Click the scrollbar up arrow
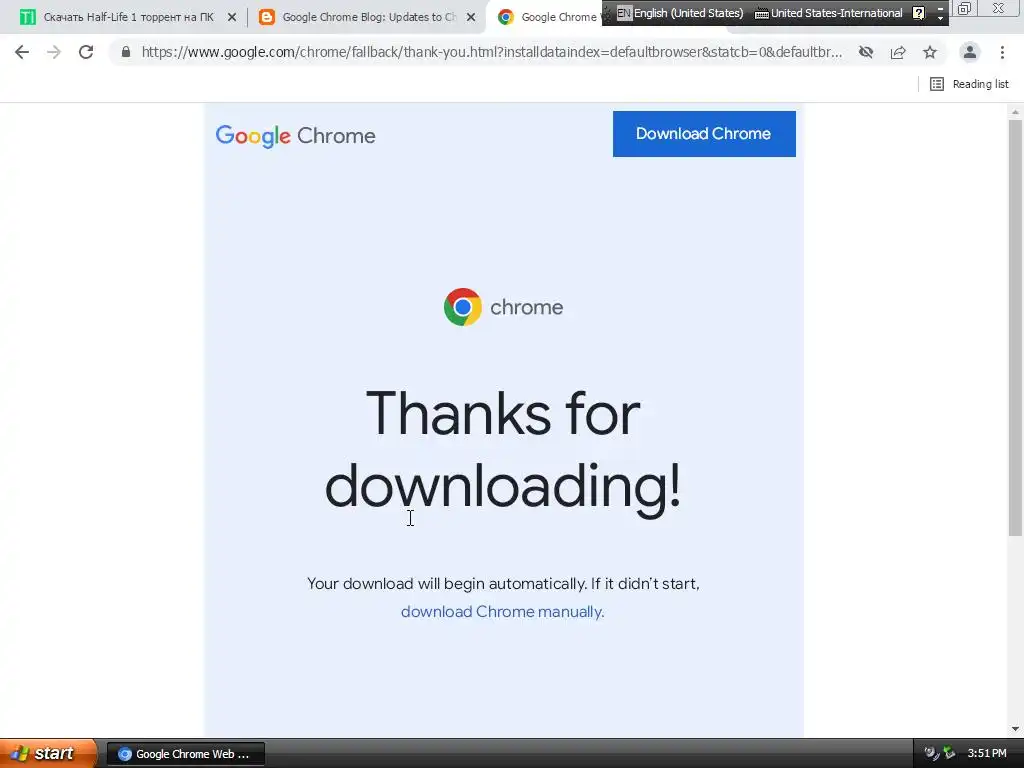The width and height of the screenshot is (1024, 768). [1015, 112]
